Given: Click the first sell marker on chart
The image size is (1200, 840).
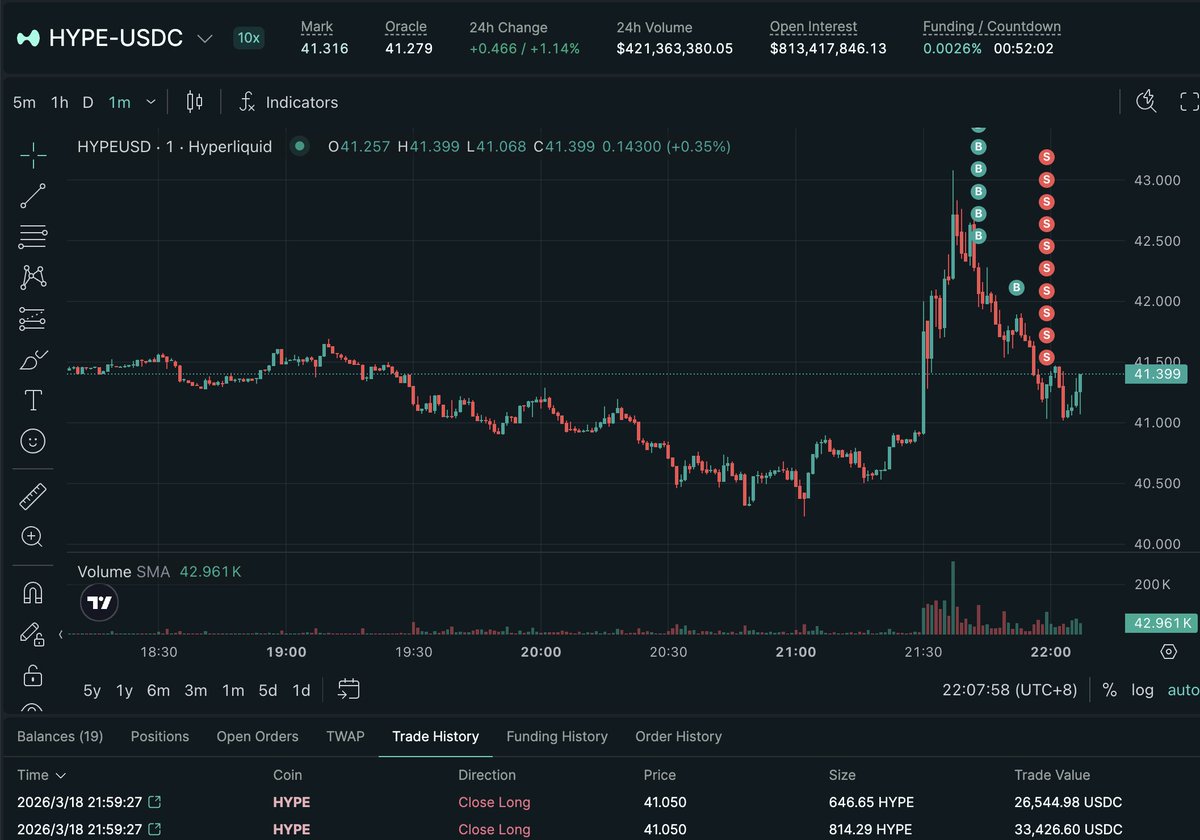Looking at the screenshot, I should 1046,157.
